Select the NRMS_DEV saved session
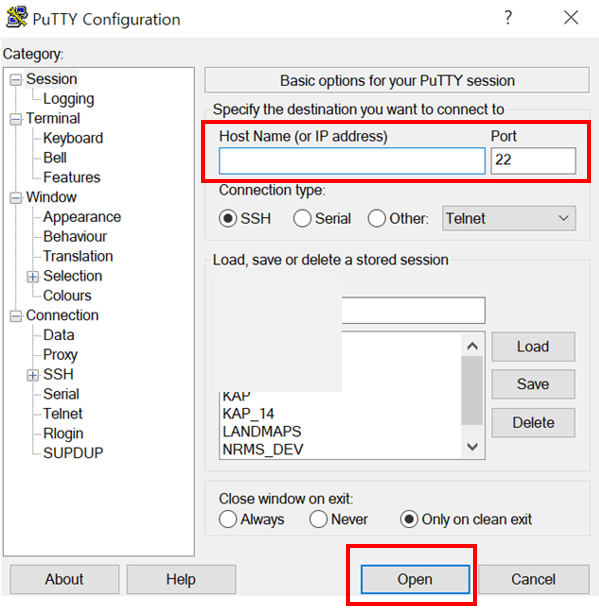The height and width of the screenshot is (608, 599). [x=263, y=449]
